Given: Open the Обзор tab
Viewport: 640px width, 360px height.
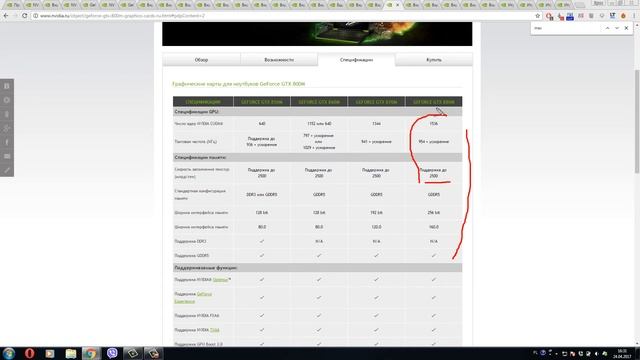Looking at the screenshot, I should click(201, 60).
